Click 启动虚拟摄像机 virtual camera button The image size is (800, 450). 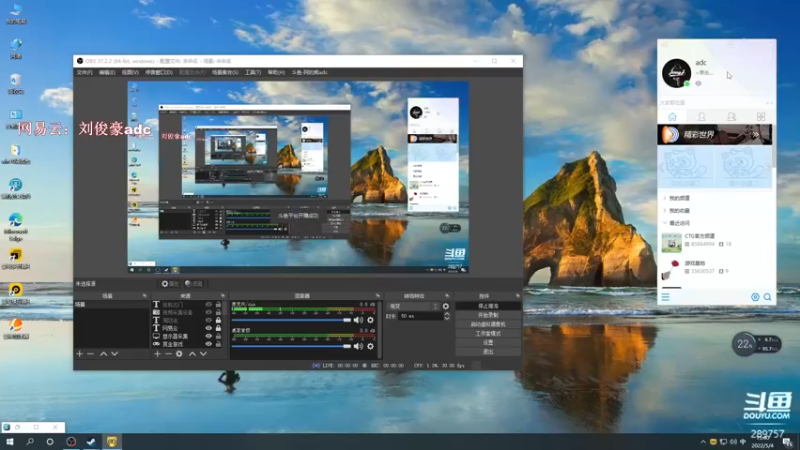(488, 324)
